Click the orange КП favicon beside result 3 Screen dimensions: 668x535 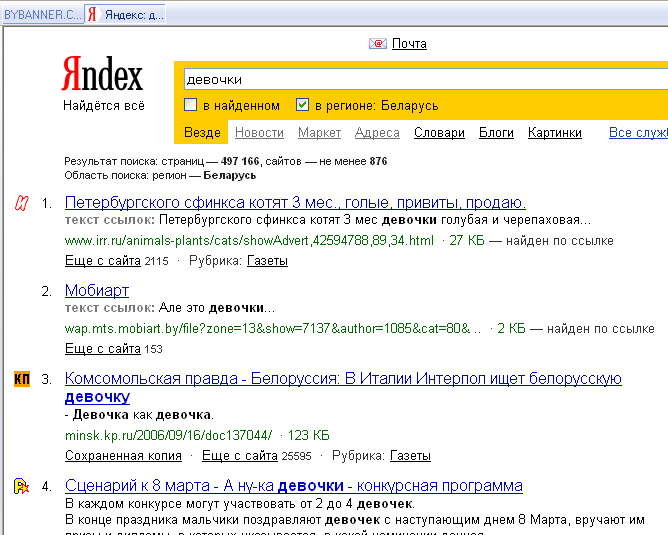pos(22,379)
